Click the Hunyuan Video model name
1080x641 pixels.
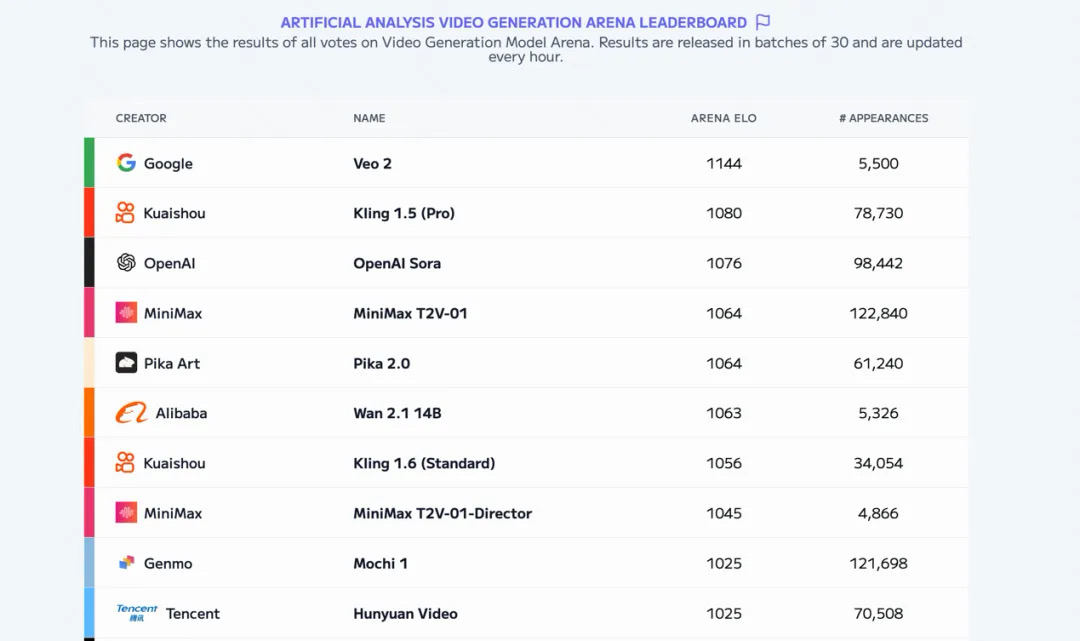coord(405,613)
